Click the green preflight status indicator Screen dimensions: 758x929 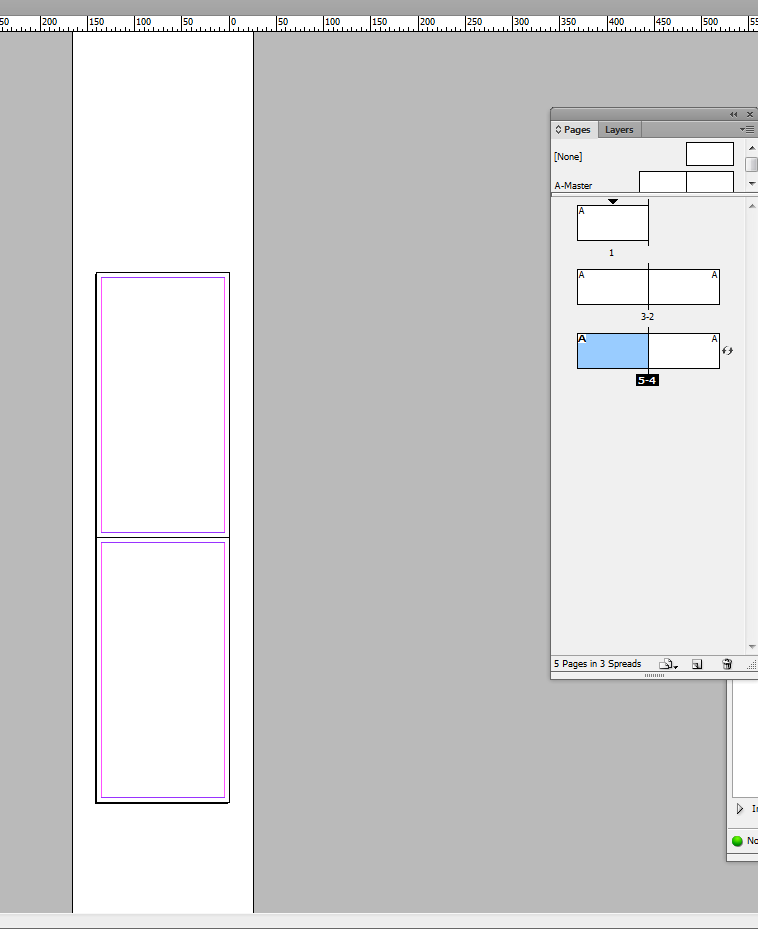pyautogui.click(x=737, y=841)
